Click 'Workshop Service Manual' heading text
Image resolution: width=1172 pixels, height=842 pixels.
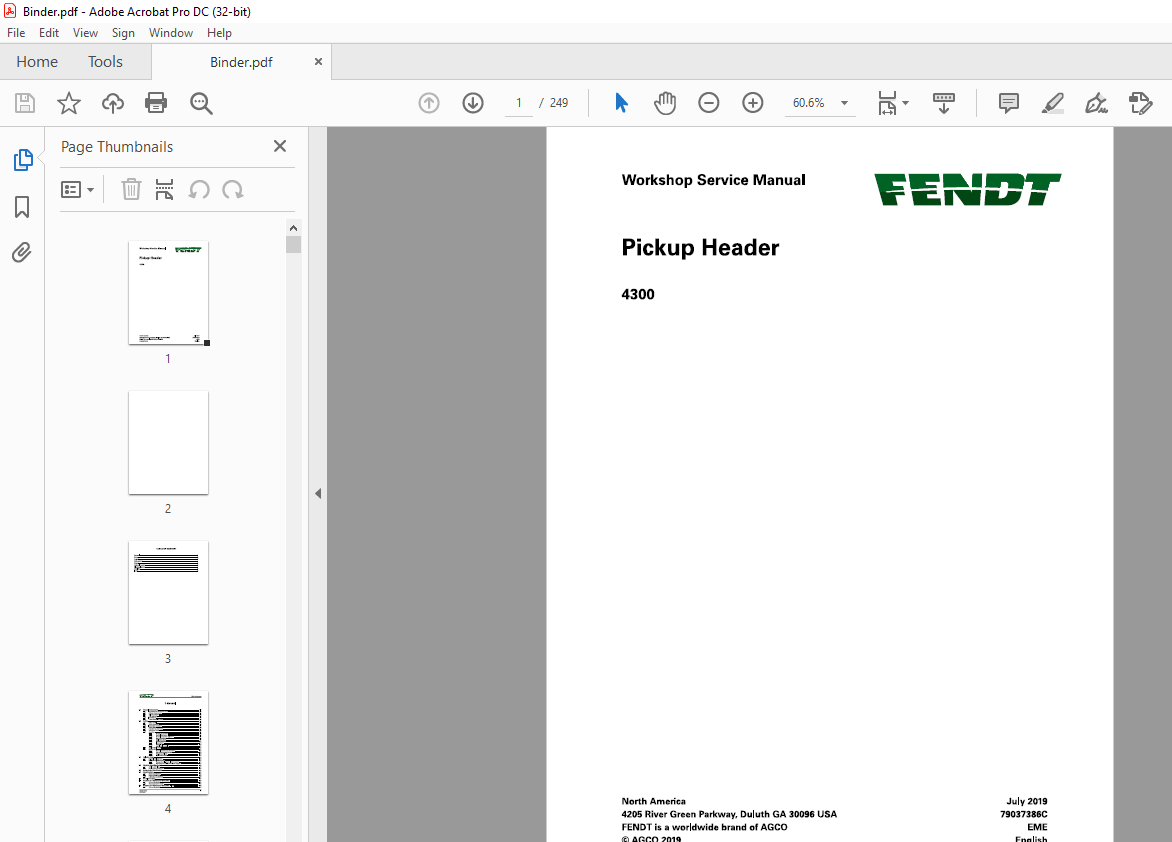[x=713, y=180]
